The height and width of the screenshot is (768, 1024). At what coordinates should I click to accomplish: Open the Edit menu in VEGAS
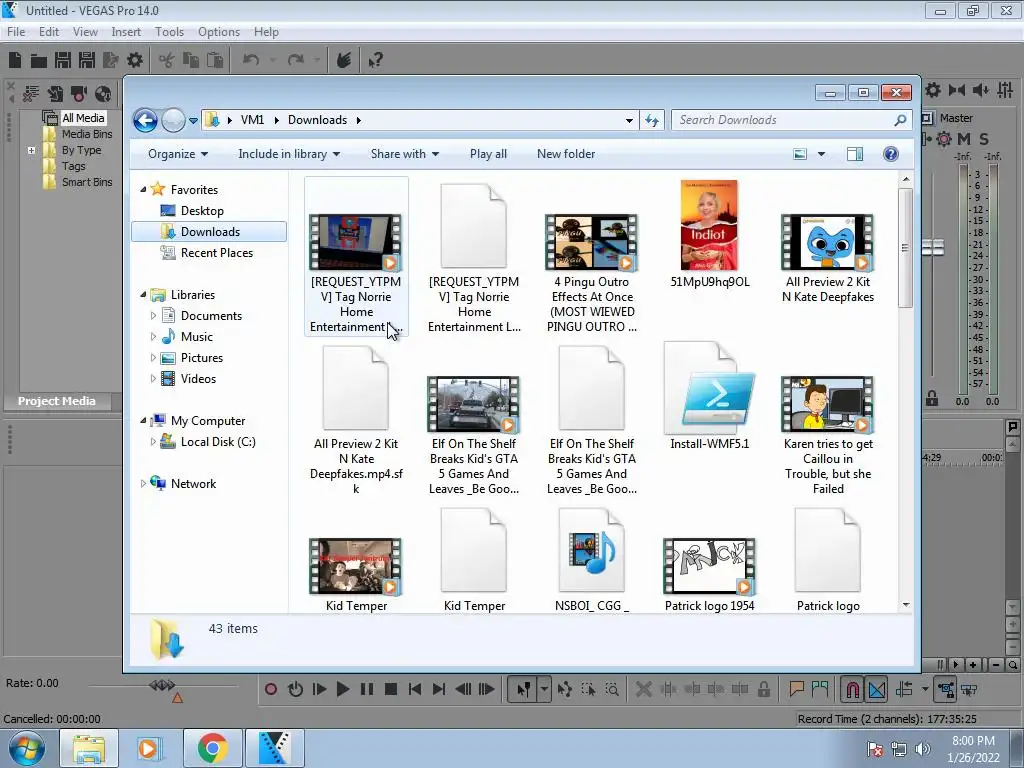(49, 31)
